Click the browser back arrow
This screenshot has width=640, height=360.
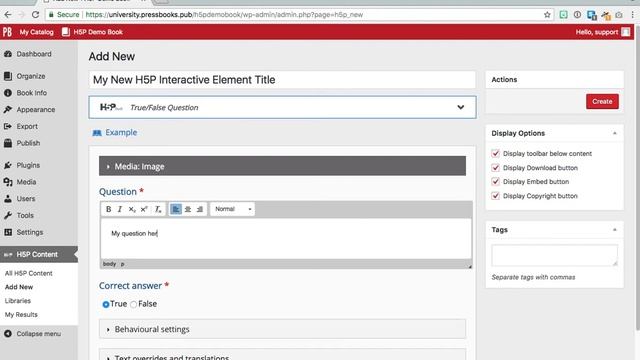point(8,15)
